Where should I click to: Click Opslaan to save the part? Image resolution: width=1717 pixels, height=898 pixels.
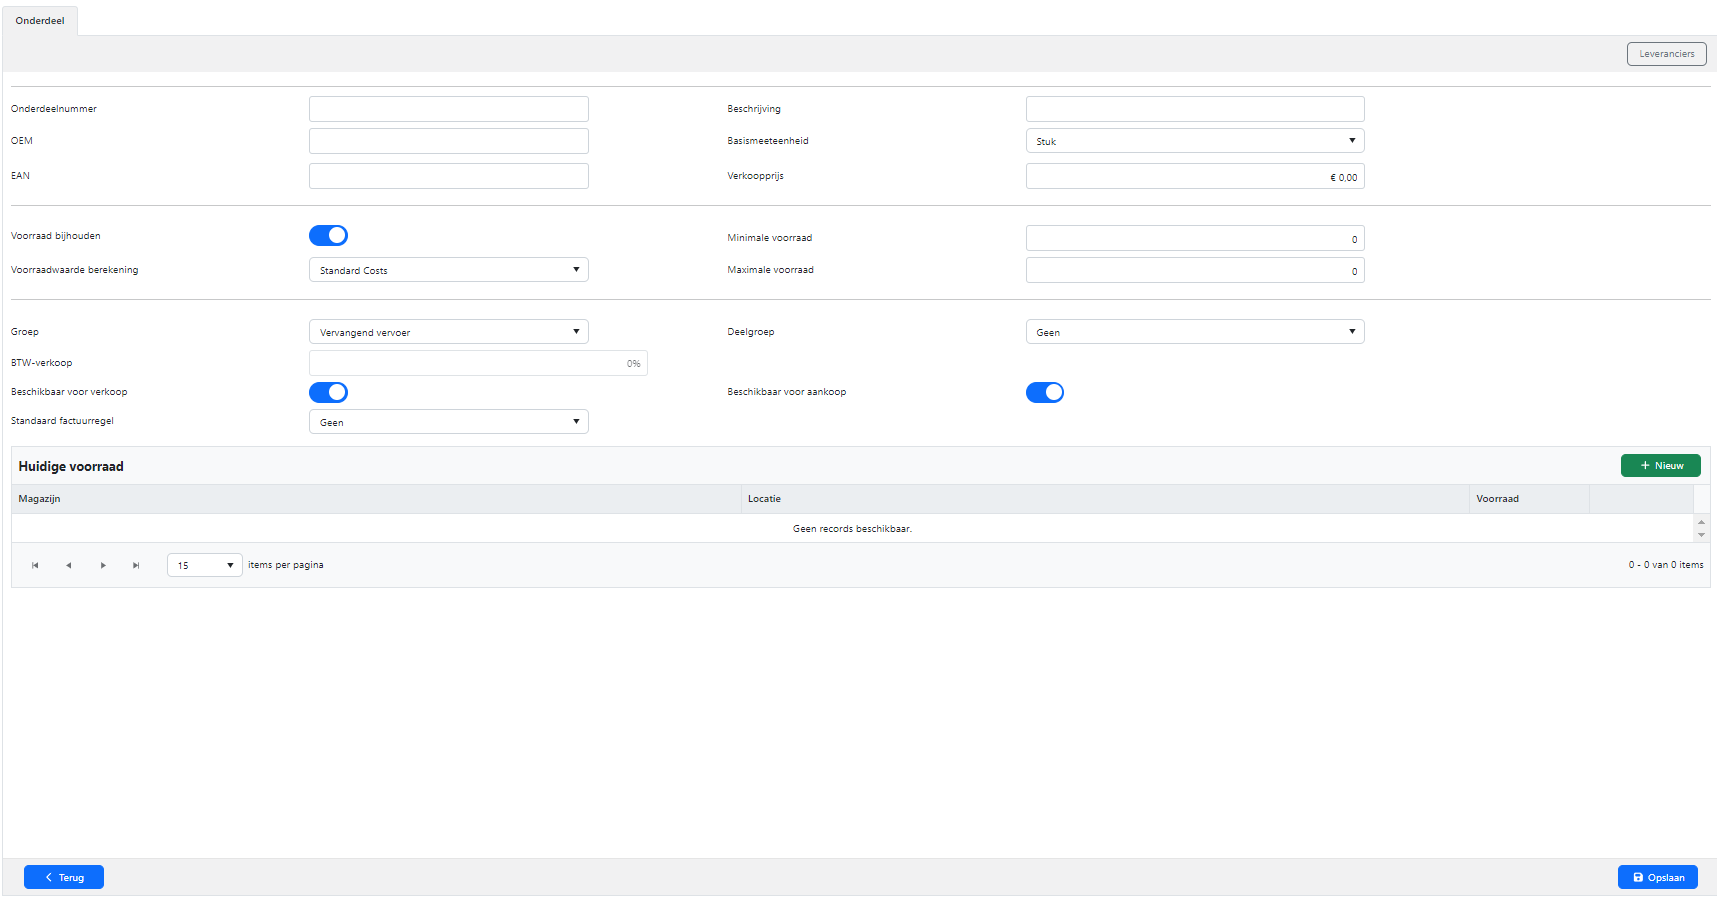tap(1657, 877)
